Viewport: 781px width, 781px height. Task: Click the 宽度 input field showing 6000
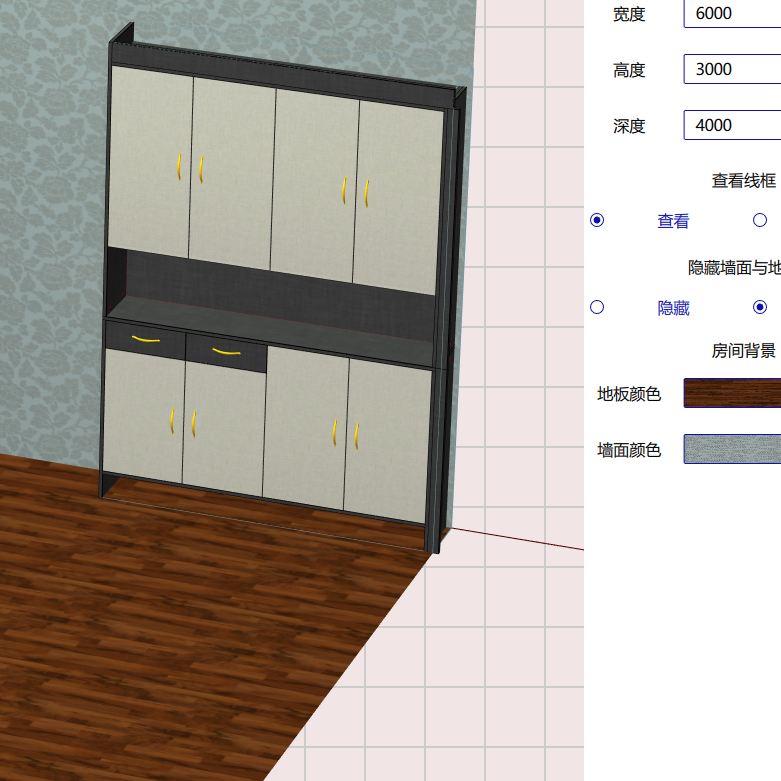(x=732, y=13)
